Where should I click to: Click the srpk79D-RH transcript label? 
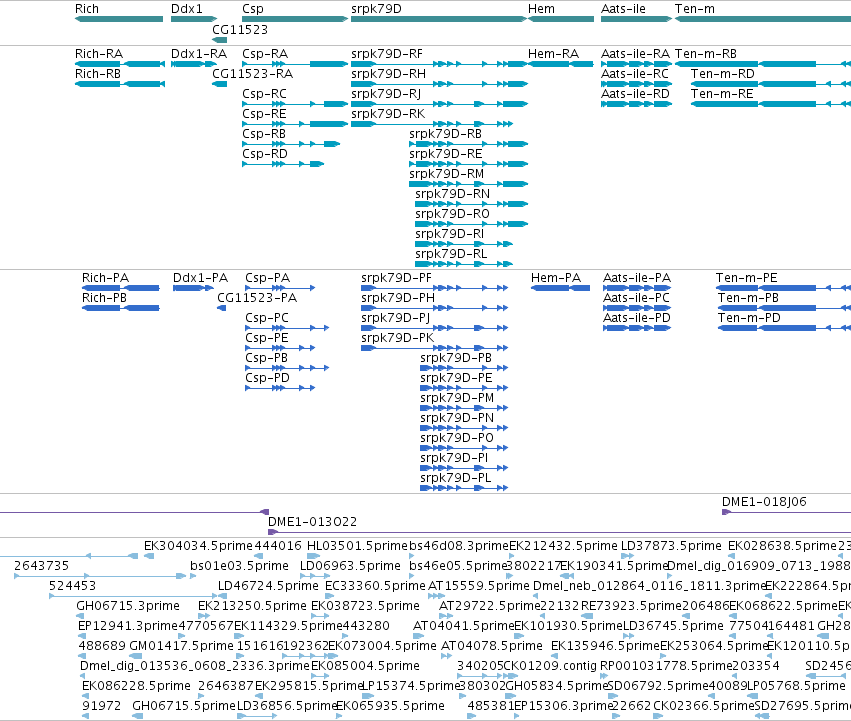(x=389, y=74)
